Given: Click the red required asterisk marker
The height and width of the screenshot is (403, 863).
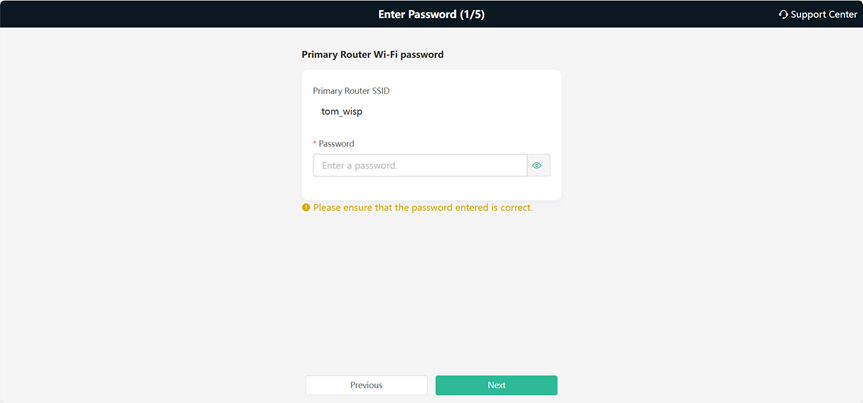Looking at the screenshot, I should point(315,143).
